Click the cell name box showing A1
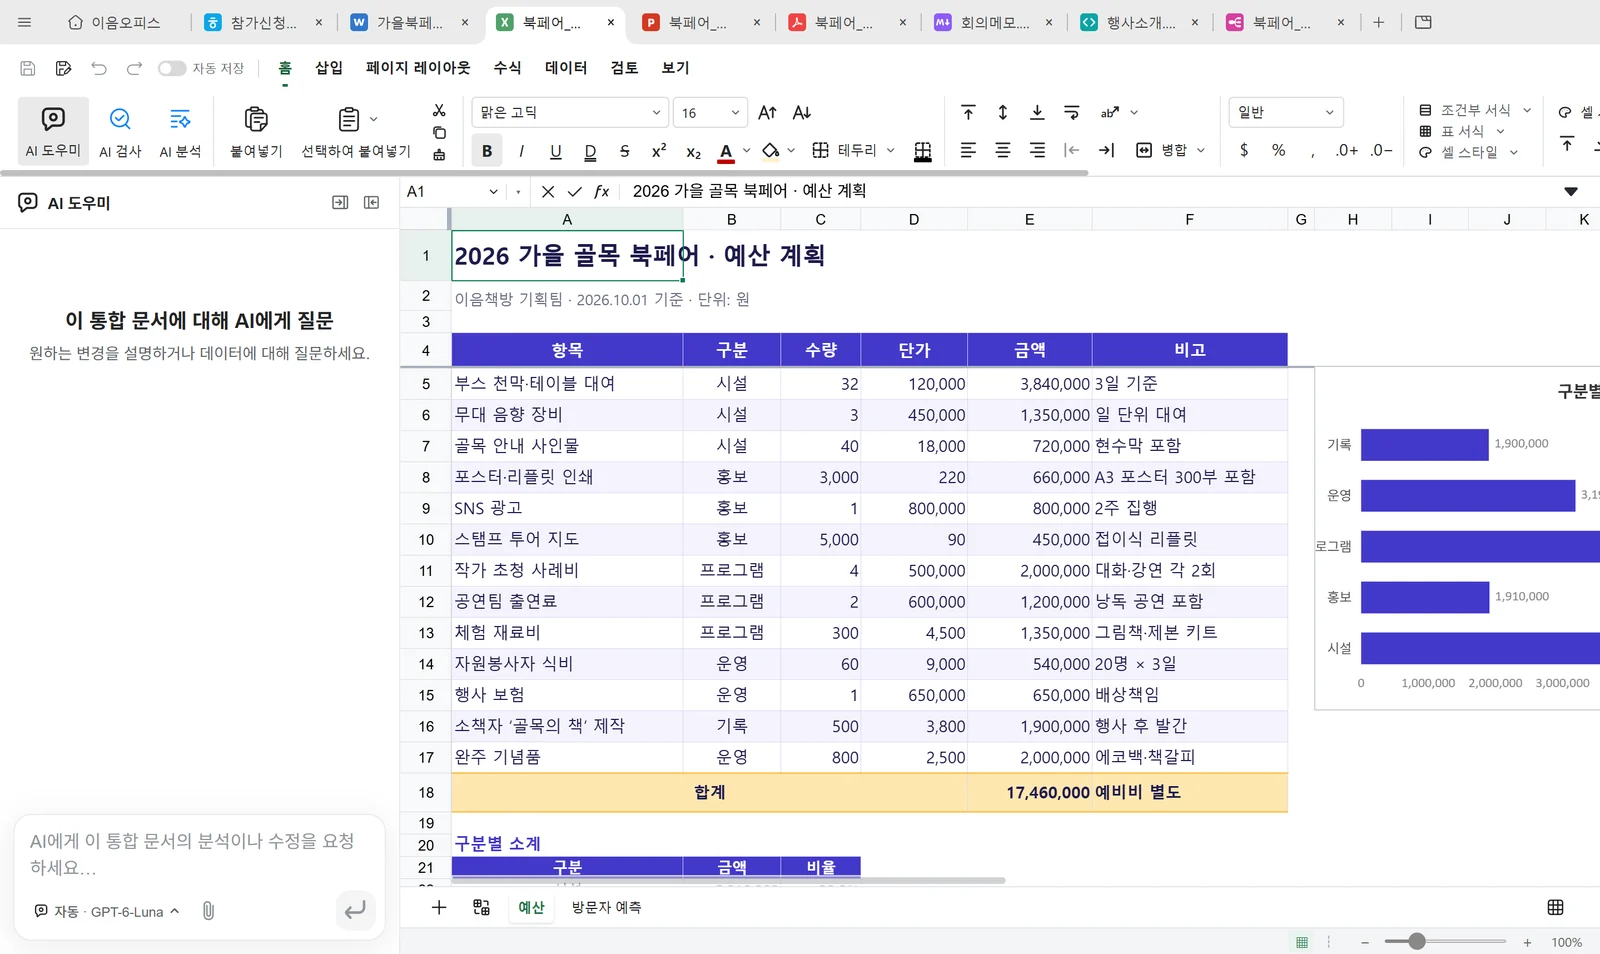This screenshot has height=954, width=1600. click(452, 191)
